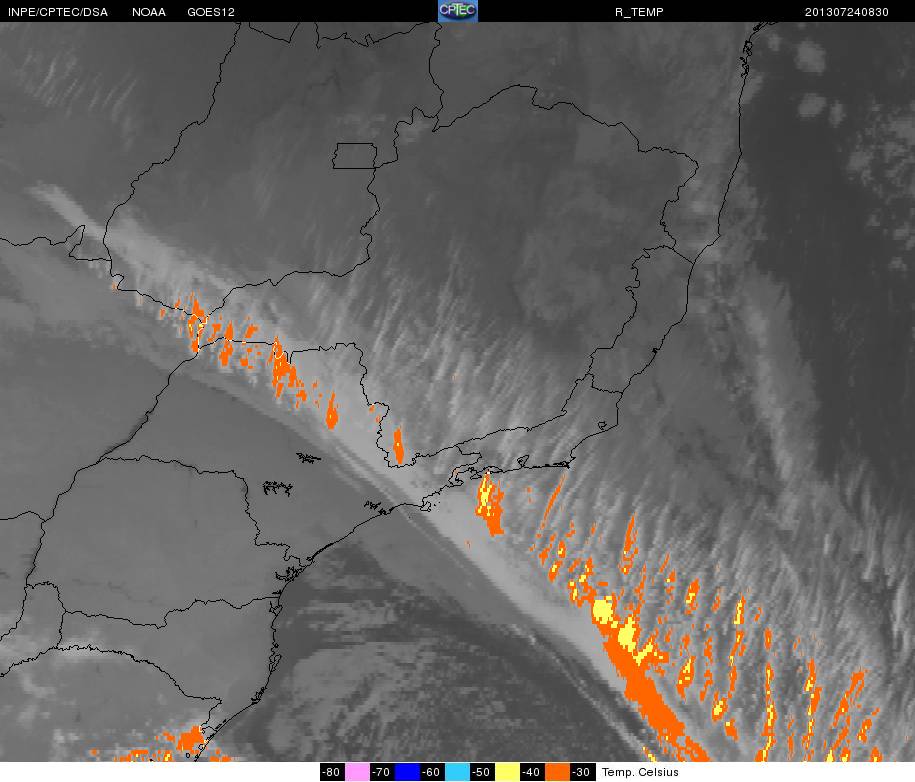Viewport: 915px width, 782px height.
Task: Click the -40 legend value
Action: 532,772
